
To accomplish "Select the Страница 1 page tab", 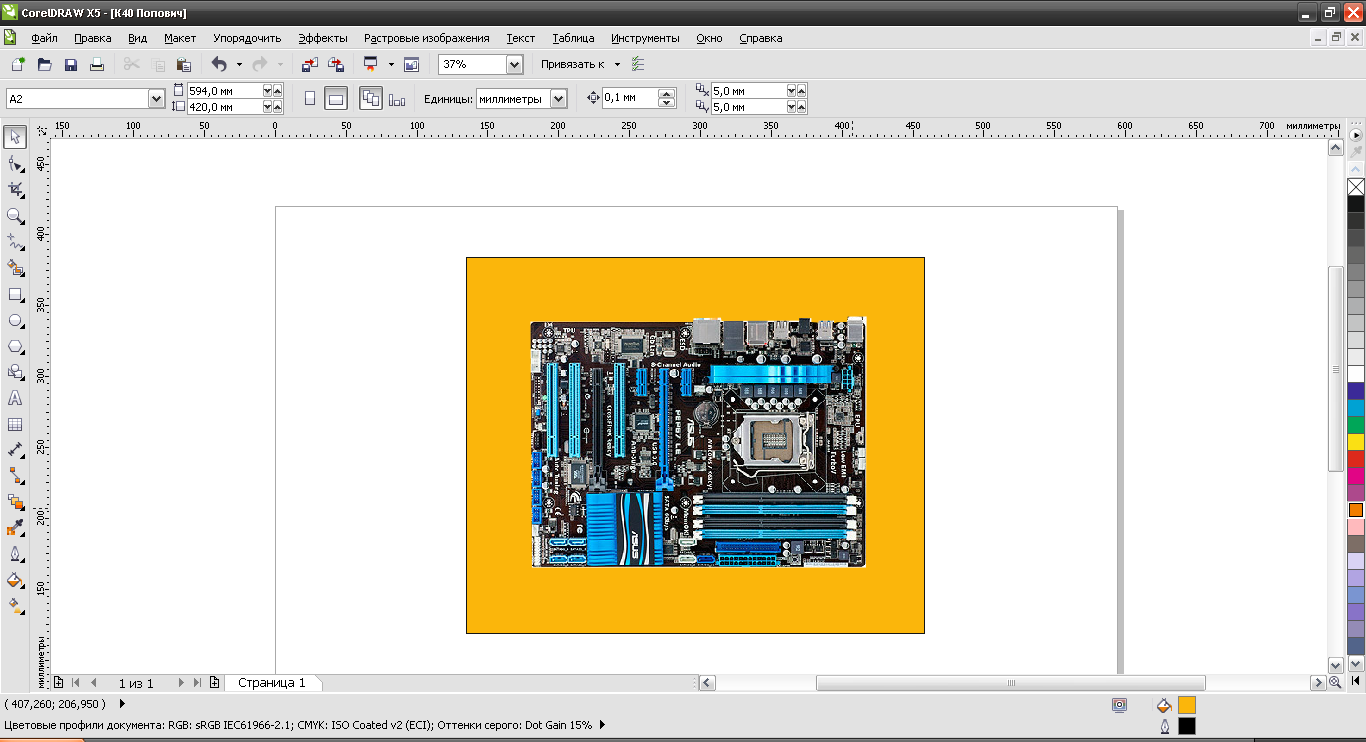I will (x=271, y=683).
